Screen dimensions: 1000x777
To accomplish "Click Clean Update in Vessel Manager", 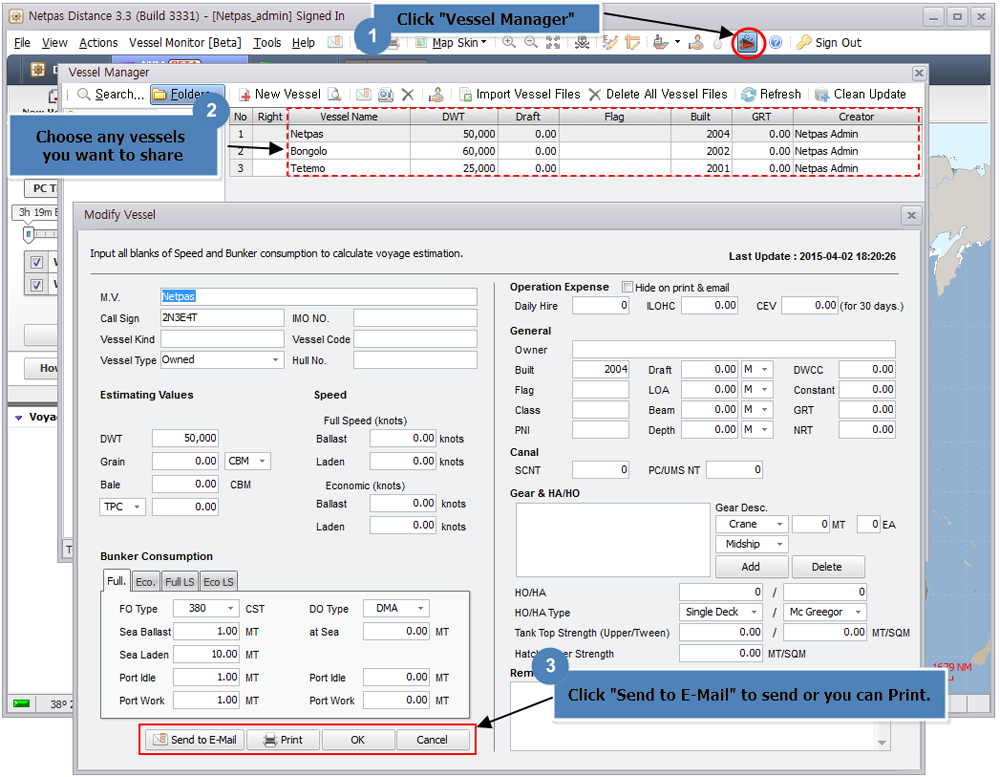I will [860, 94].
